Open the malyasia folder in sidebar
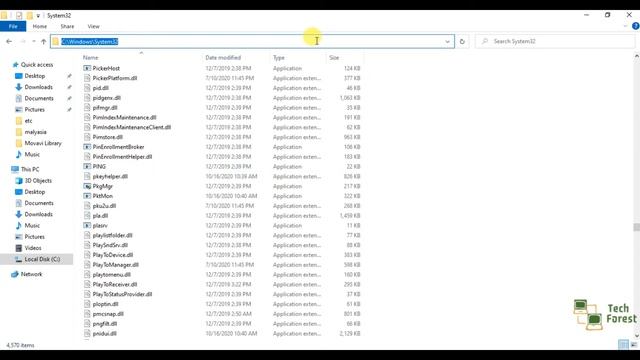Image resolution: width=640 pixels, height=360 pixels. pos(35,132)
